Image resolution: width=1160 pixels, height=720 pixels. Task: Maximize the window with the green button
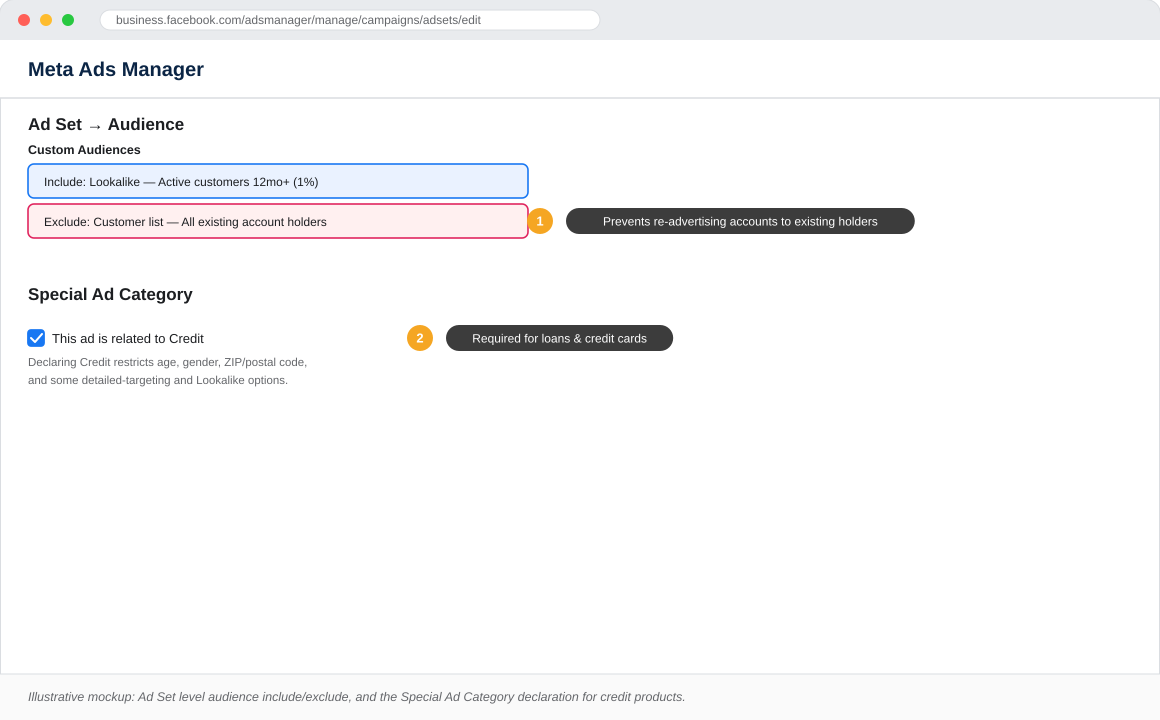(x=68, y=20)
